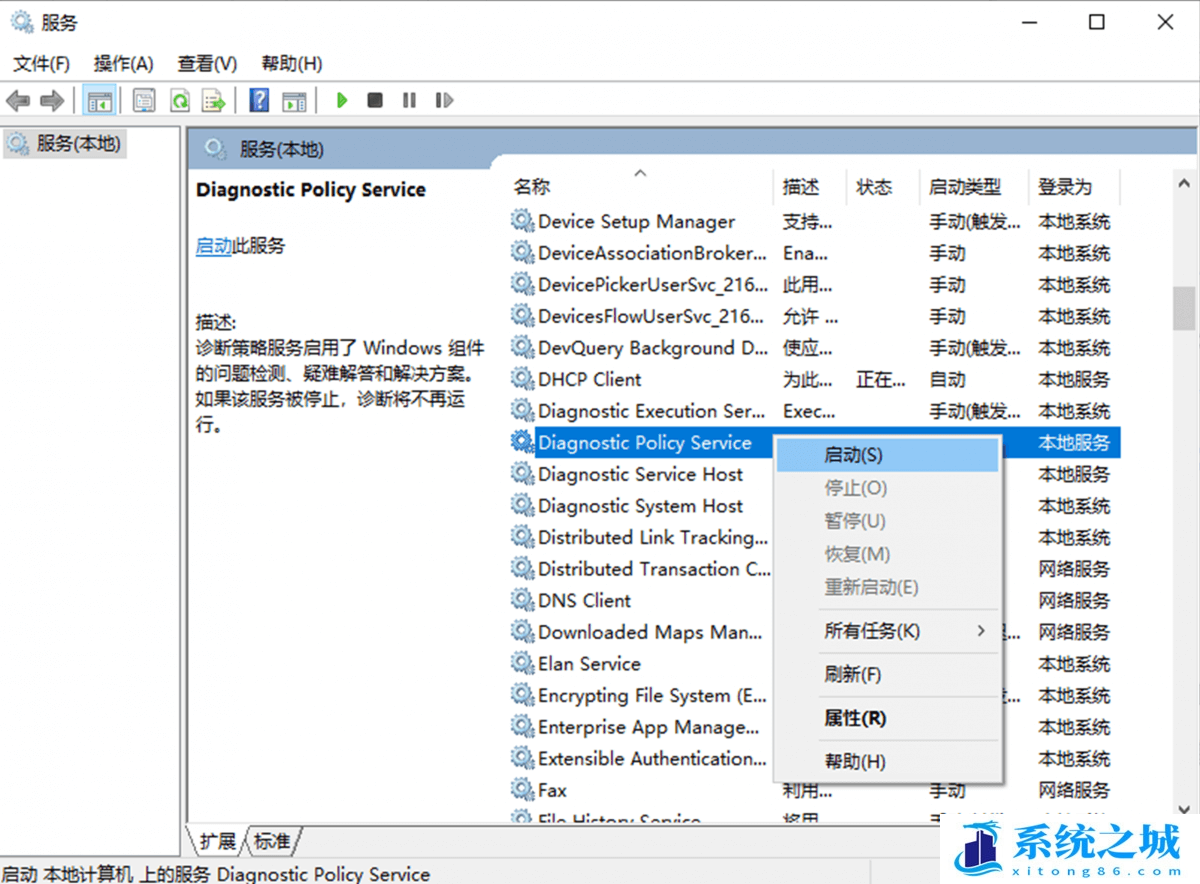Toggle the Show/Hide Console Tree icon
1200x884 pixels.
click(99, 100)
